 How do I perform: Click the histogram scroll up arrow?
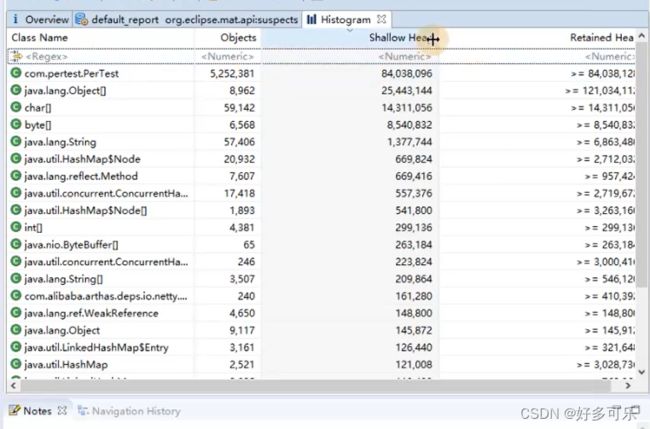point(642,36)
